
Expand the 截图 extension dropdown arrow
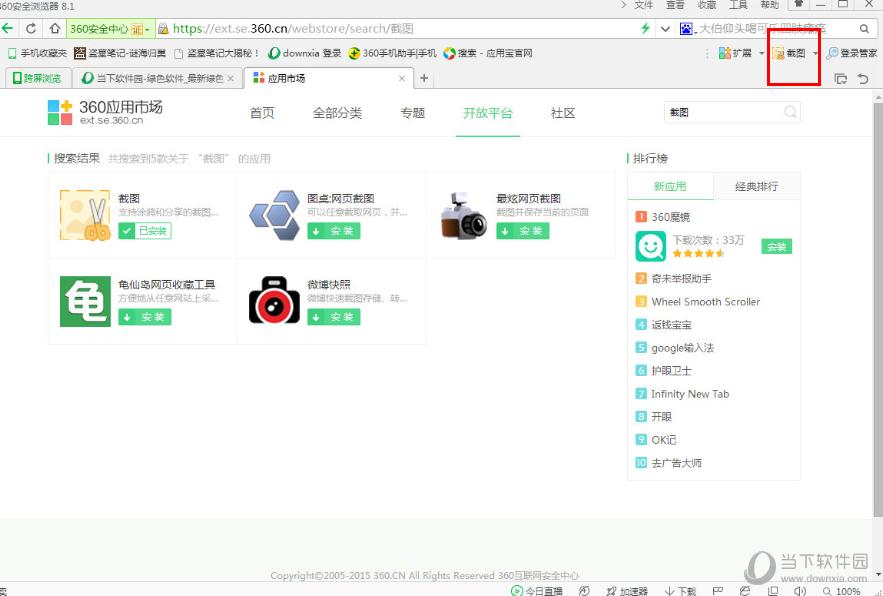pyautogui.click(x=815, y=53)
